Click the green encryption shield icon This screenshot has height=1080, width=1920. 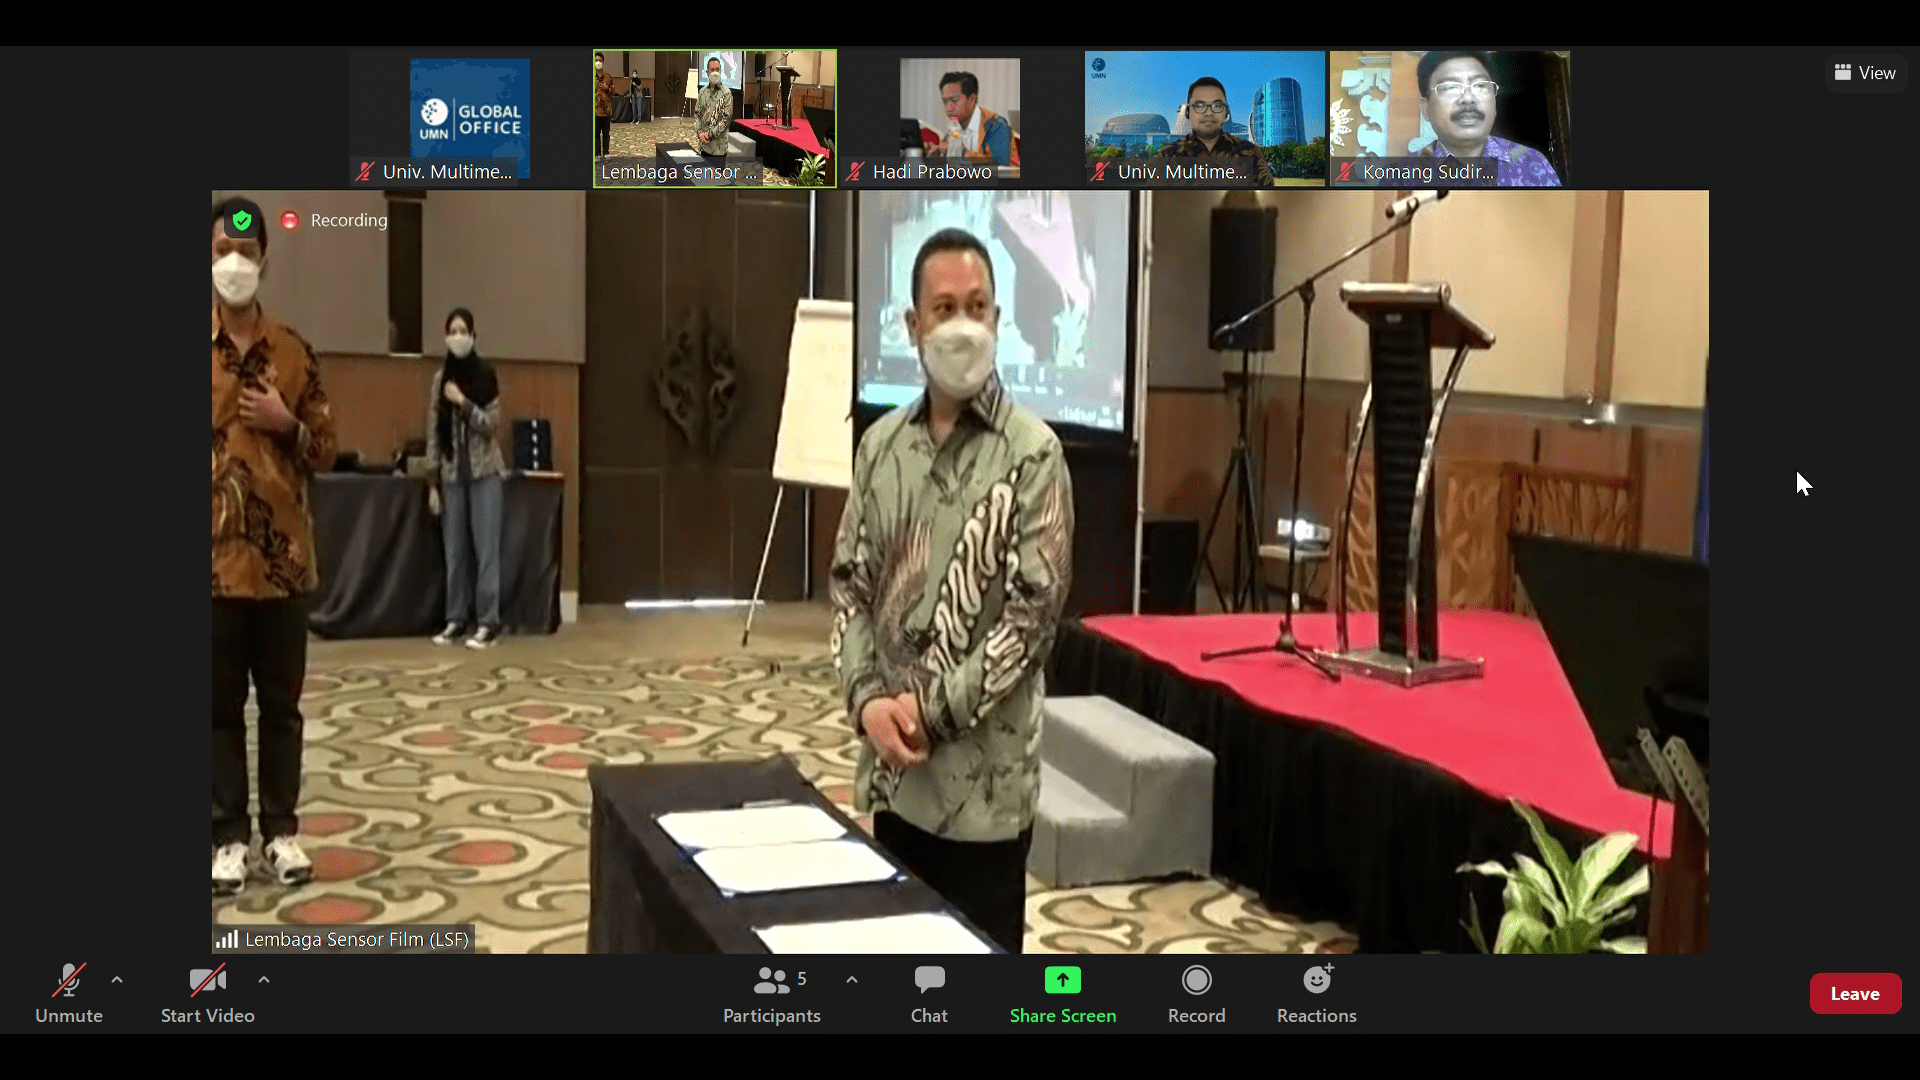[242, 220]
